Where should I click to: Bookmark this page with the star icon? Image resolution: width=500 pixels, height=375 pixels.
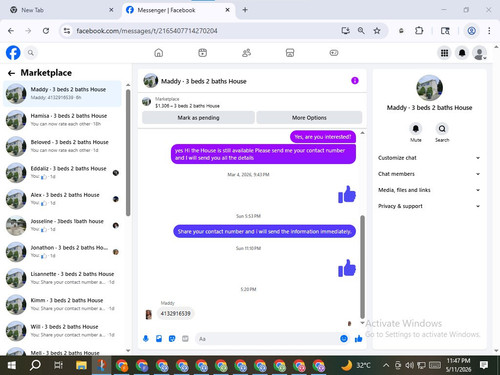(x=377, y=31)
